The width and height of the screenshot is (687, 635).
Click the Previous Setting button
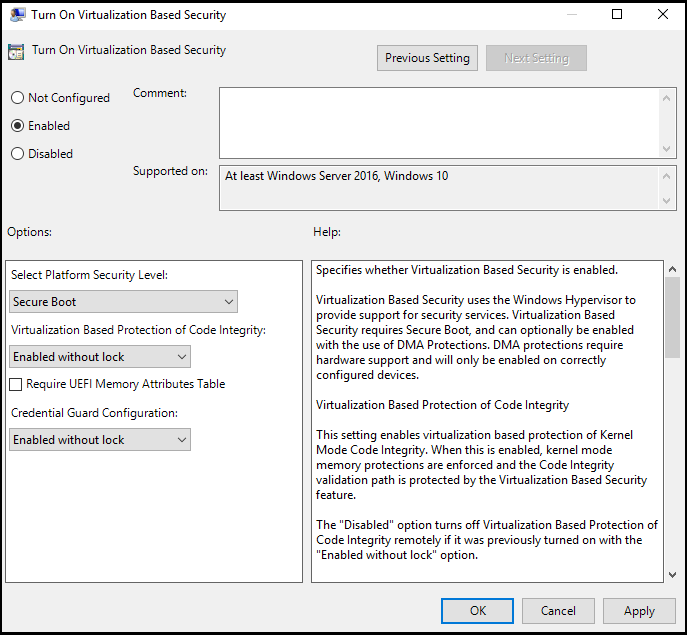pyautogui.click(x=427, y=58)
